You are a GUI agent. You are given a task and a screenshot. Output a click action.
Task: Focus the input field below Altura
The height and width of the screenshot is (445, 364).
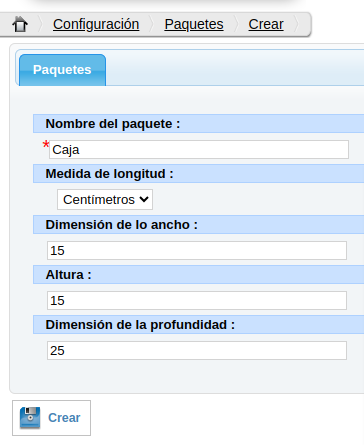pos(197,300)
